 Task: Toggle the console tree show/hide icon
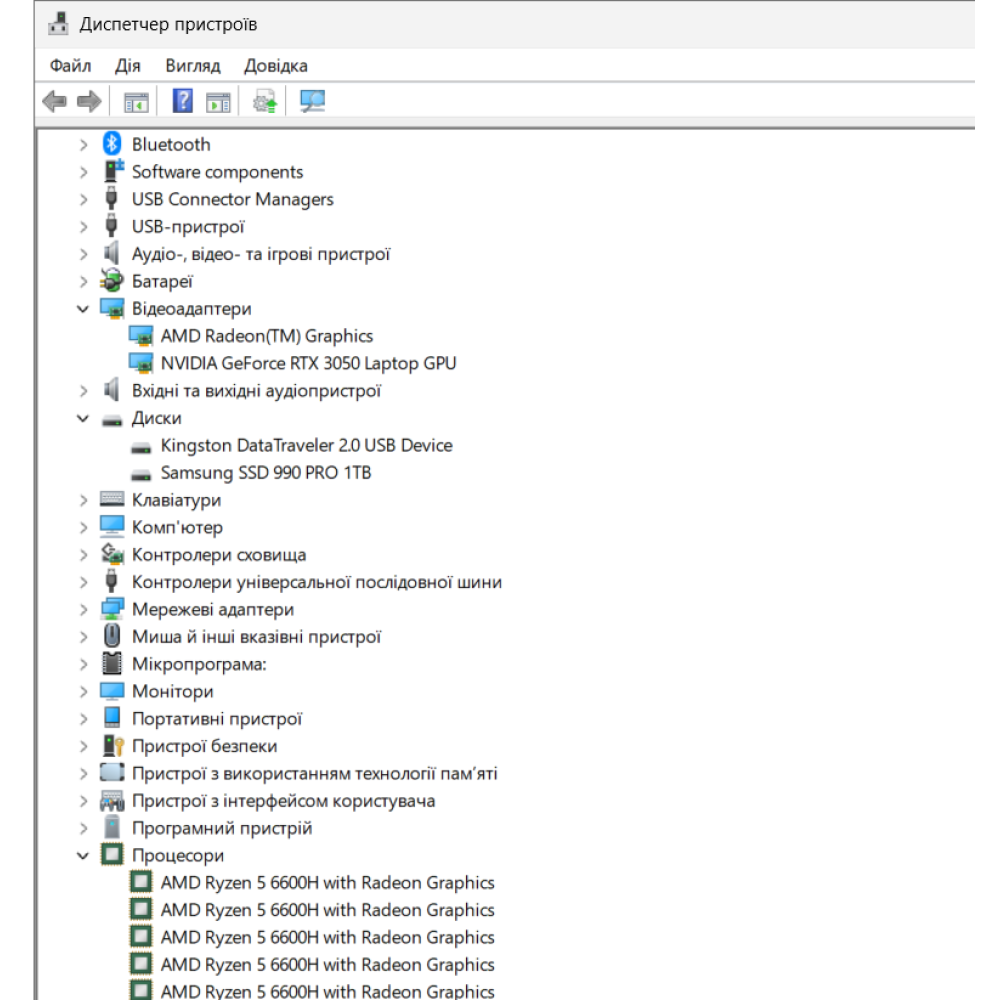click(x=135, y=101)
